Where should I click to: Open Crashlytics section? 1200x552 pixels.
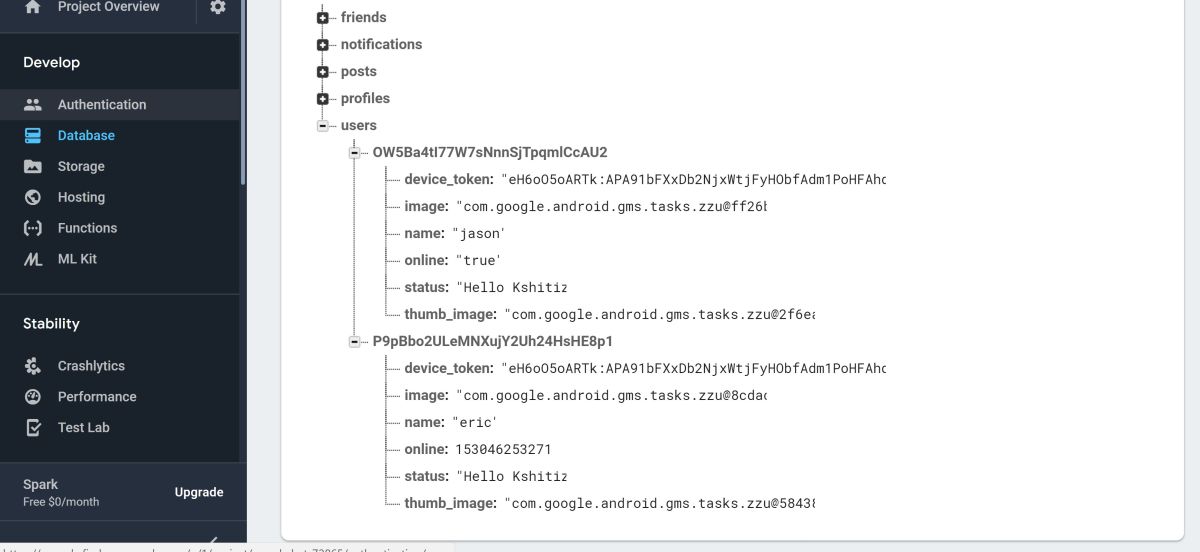point(91,366)
